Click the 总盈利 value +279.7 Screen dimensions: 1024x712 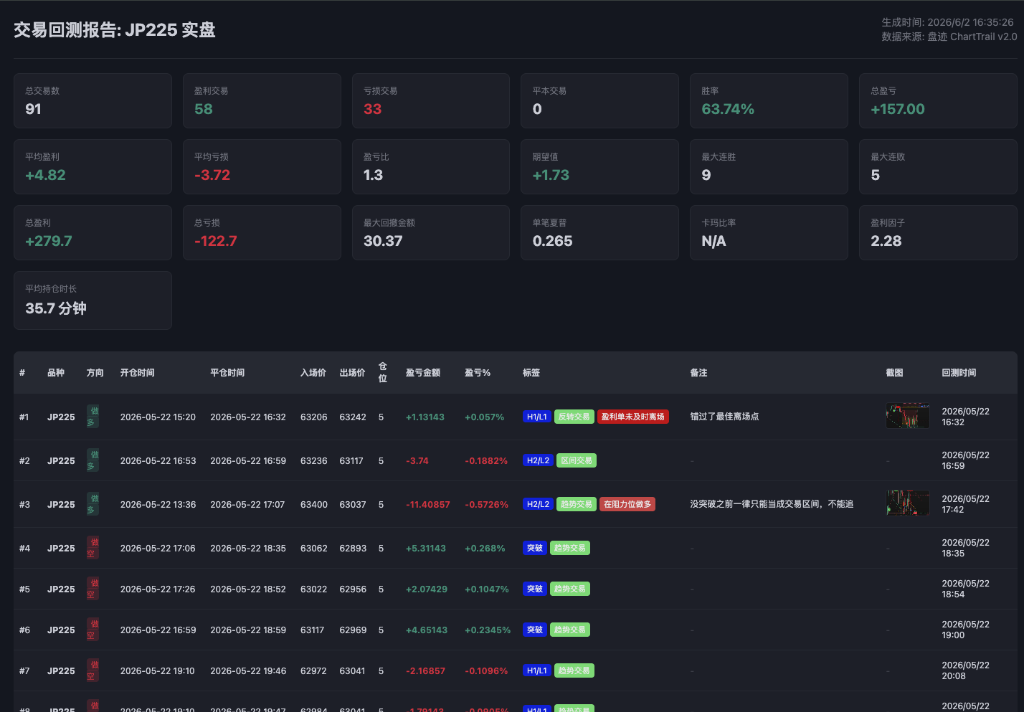coord(48,241)
